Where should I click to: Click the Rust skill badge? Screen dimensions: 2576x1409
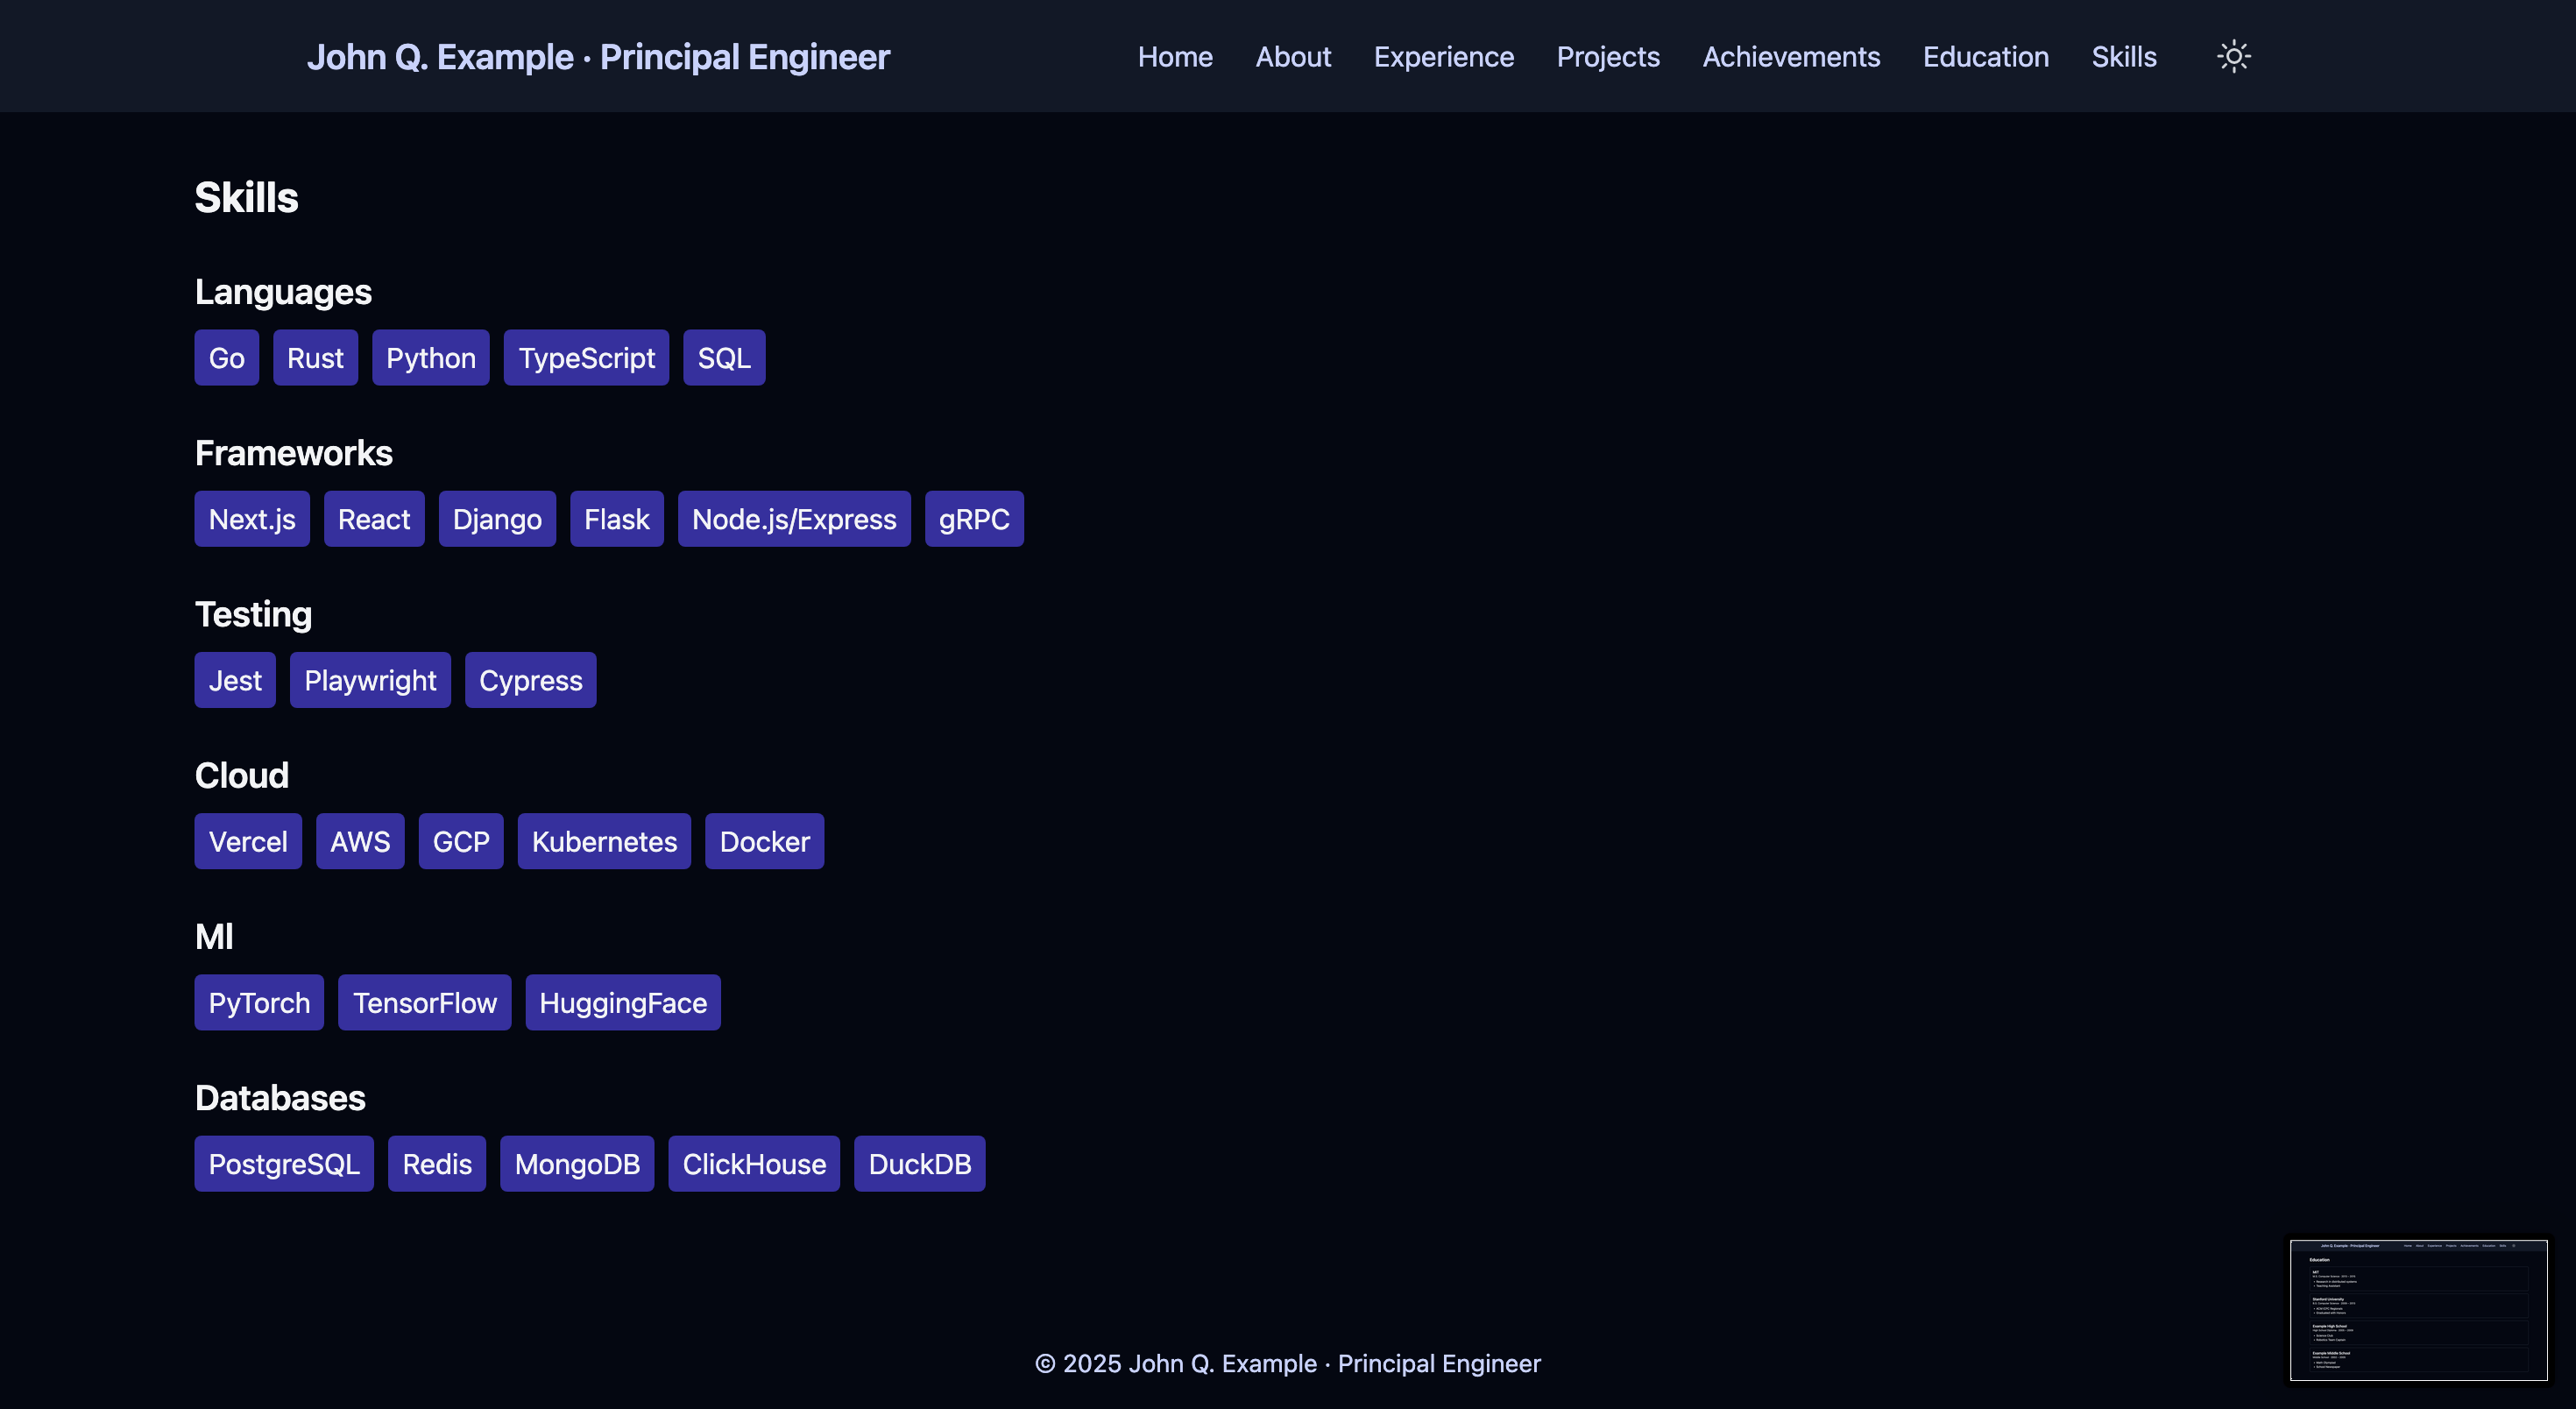pos(315,358)
